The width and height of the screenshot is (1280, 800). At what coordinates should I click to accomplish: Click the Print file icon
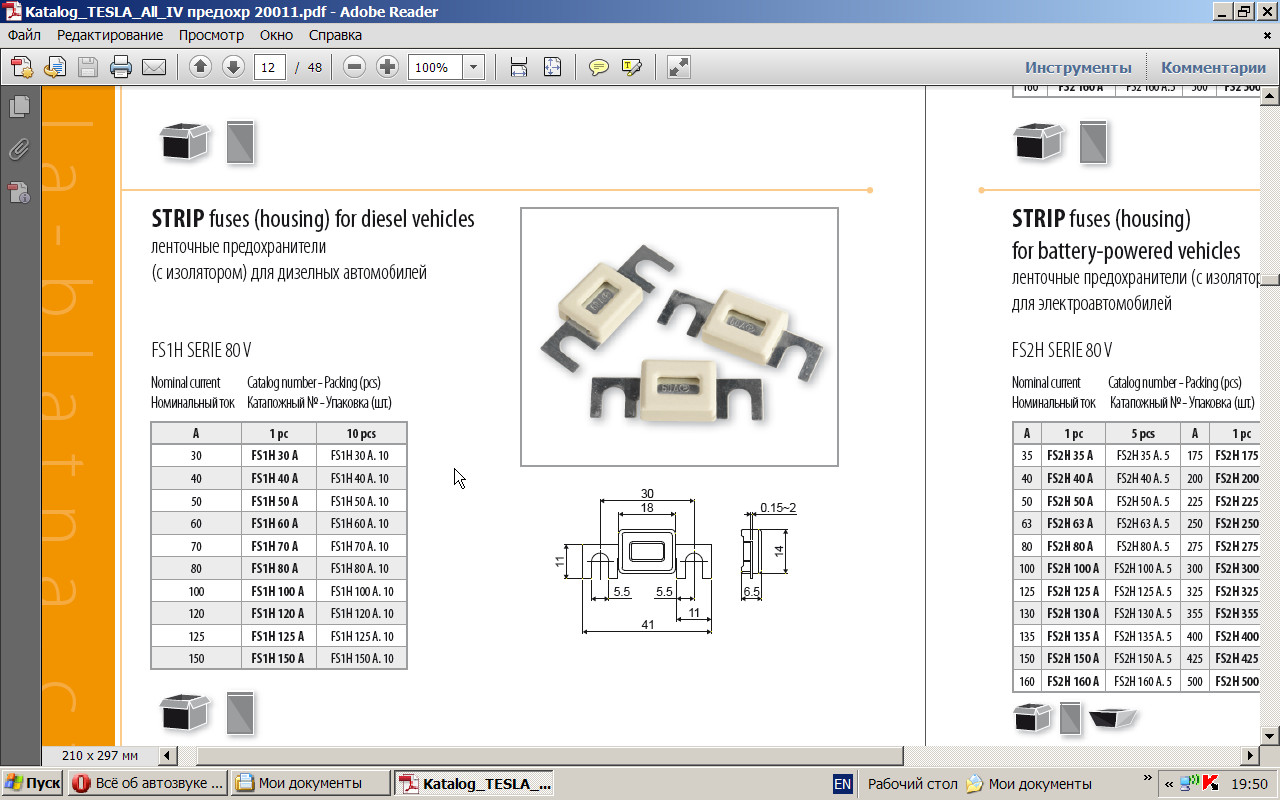(x=121, y=68)
